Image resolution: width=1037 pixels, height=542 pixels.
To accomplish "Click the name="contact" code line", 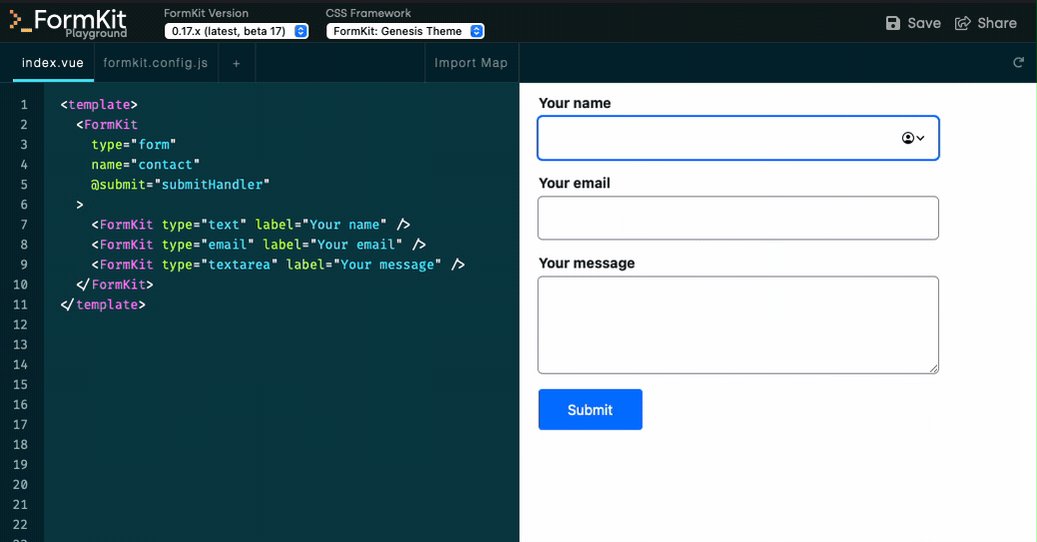I will (145, 165).
